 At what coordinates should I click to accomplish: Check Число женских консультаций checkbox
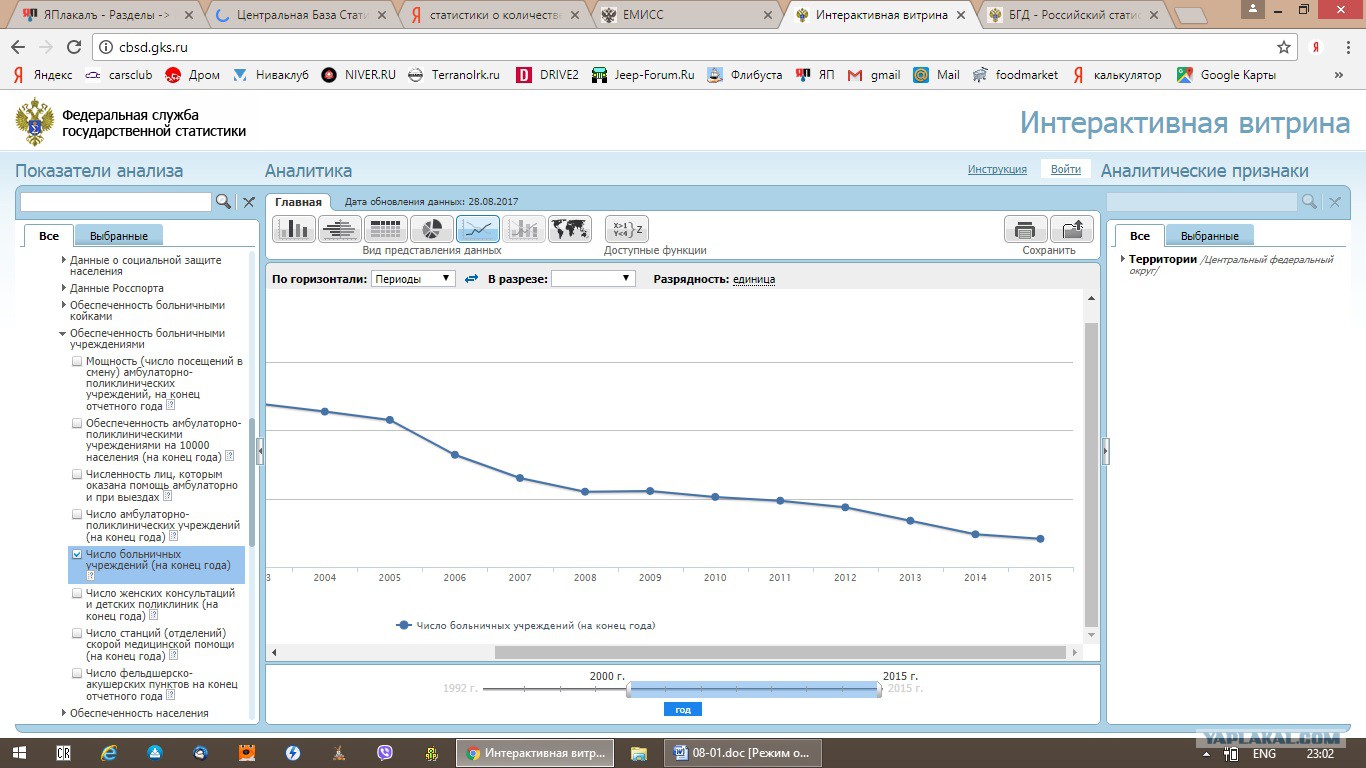pyautogui.click(x=77, y=593)
